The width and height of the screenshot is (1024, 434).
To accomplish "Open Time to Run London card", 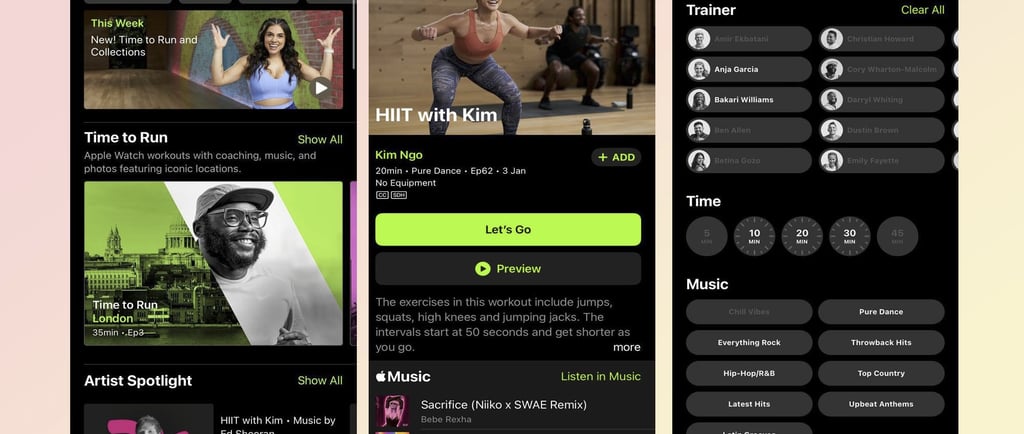I will (214, 264).
